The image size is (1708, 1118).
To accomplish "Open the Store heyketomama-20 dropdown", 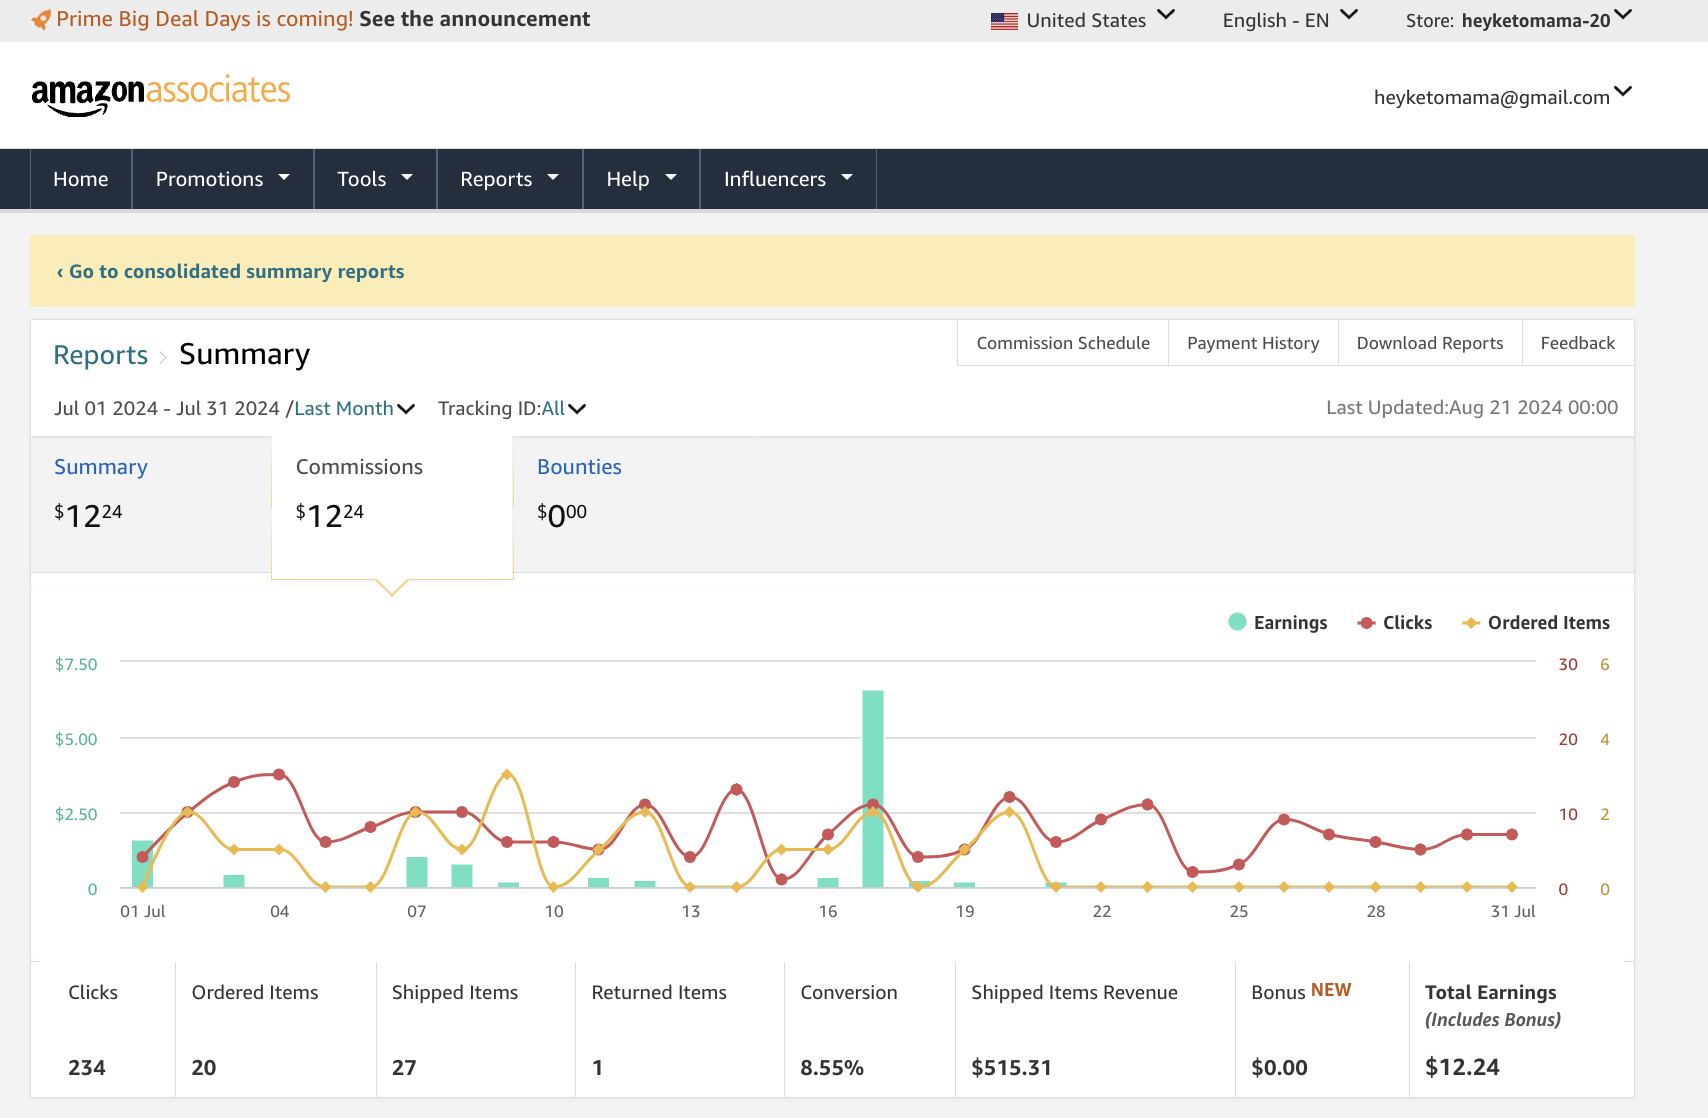I will pyautogui.click(x=1518, y=20).
